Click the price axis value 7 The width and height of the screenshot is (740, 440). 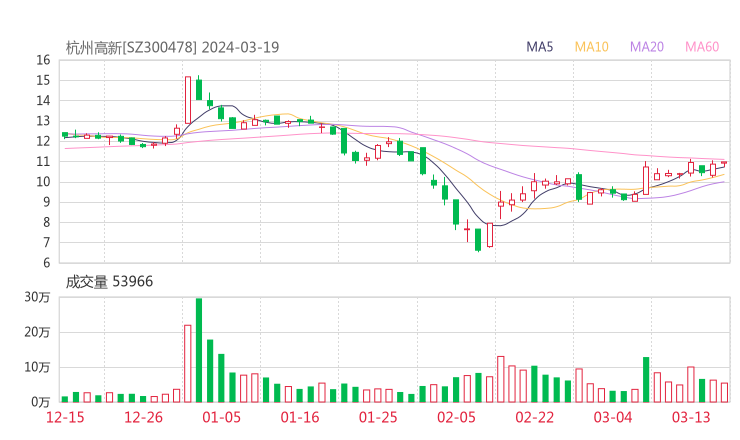(x=46, y=243)
